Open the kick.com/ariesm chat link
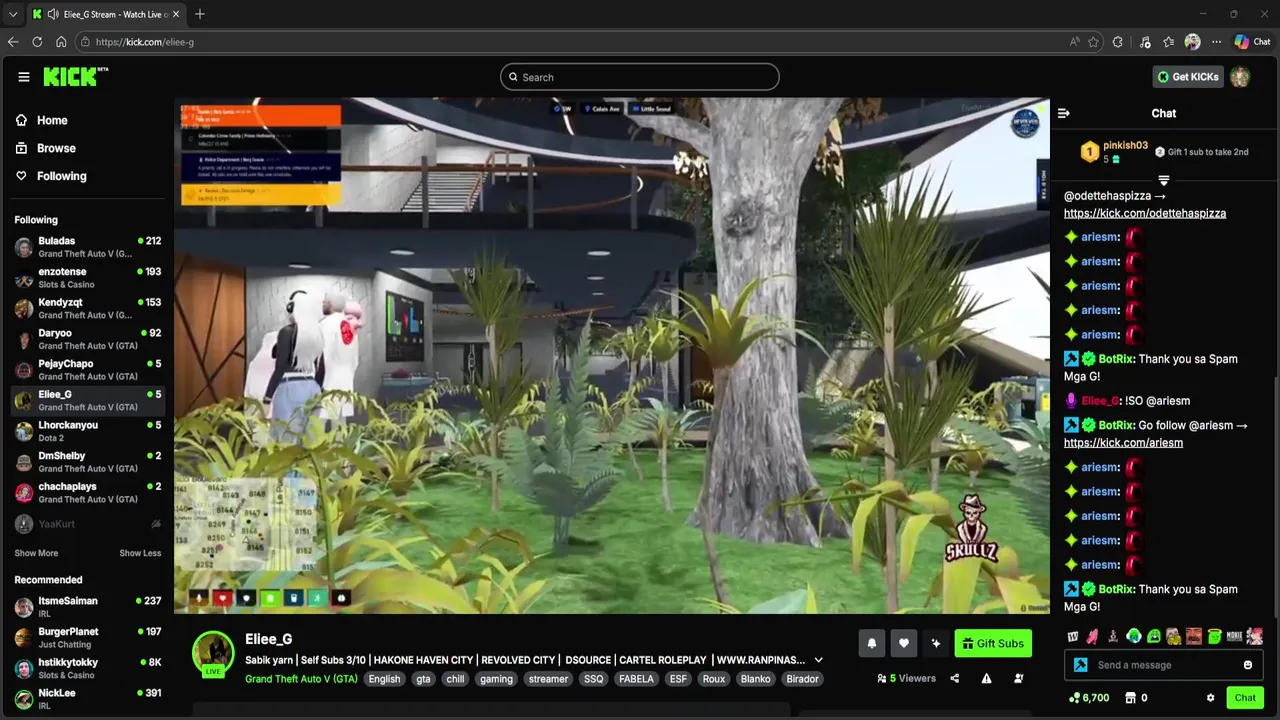This screenshot has width=1280, height=720. point(1123,443)
